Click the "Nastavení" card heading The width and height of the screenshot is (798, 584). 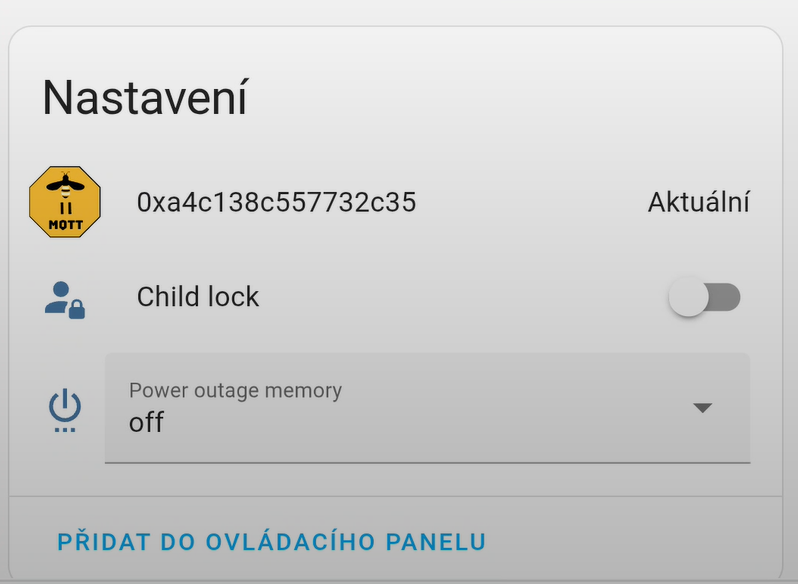145,98
